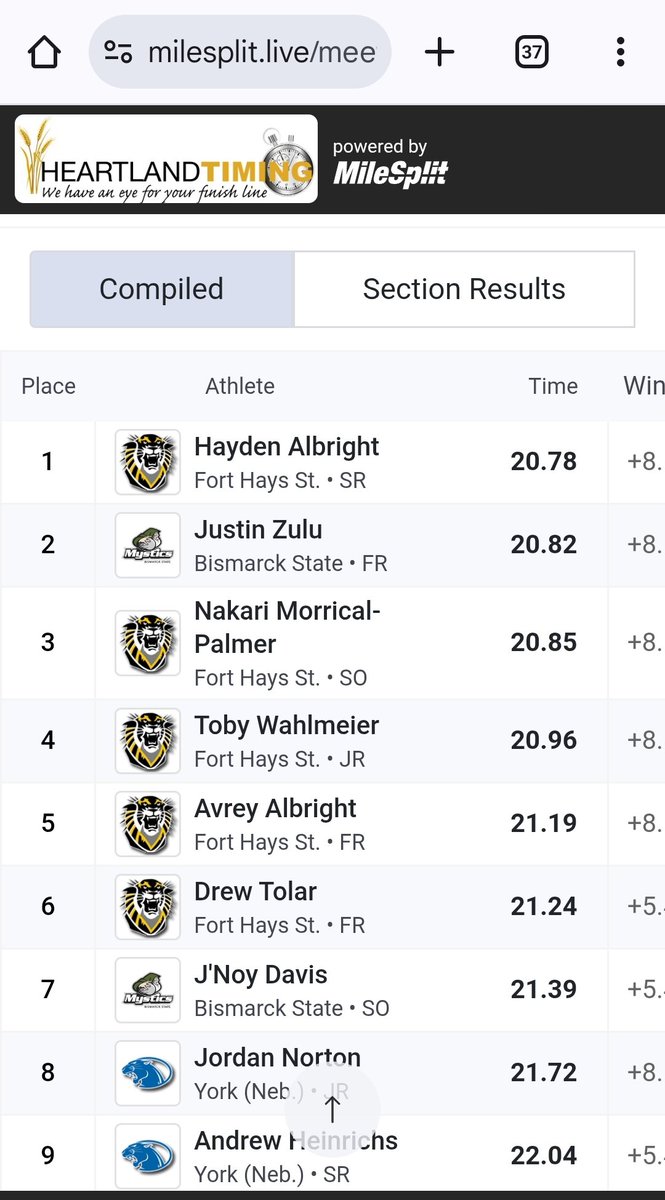Click the Place column header
This screenshot has width=665, height=1200.
(48, 386)
